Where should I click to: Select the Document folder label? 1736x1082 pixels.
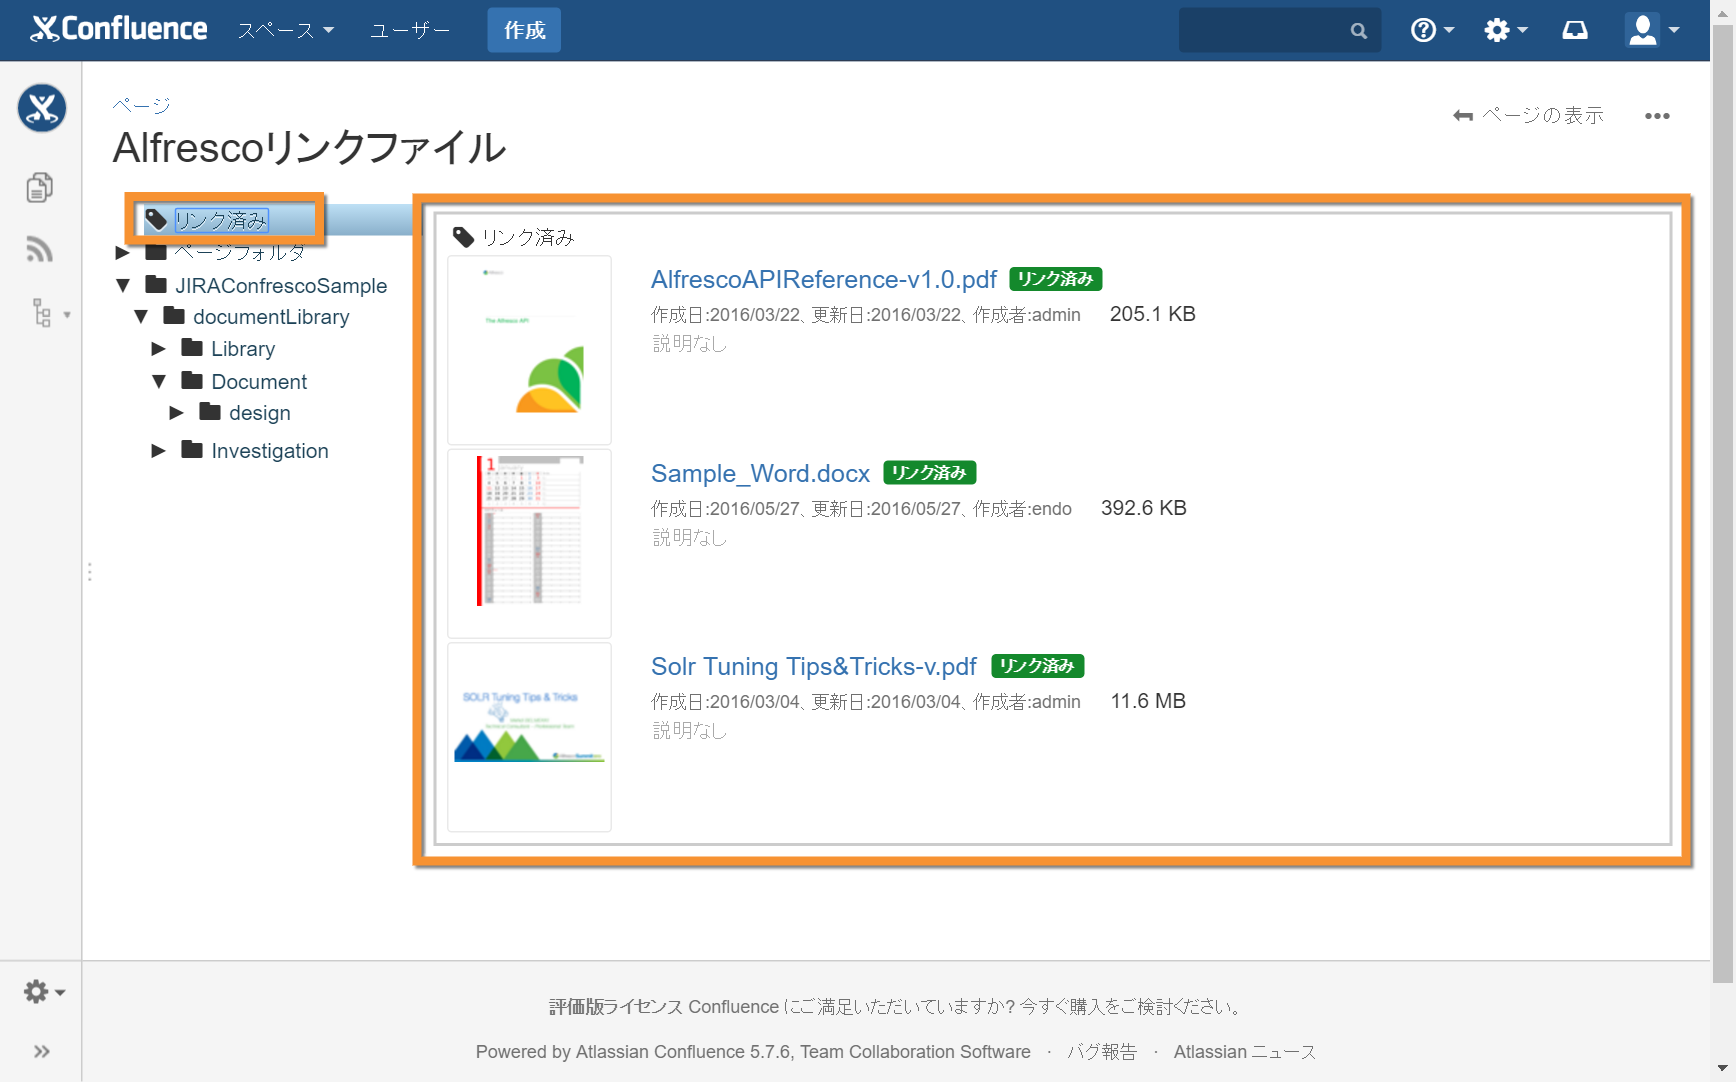click(x=259, y=382)
